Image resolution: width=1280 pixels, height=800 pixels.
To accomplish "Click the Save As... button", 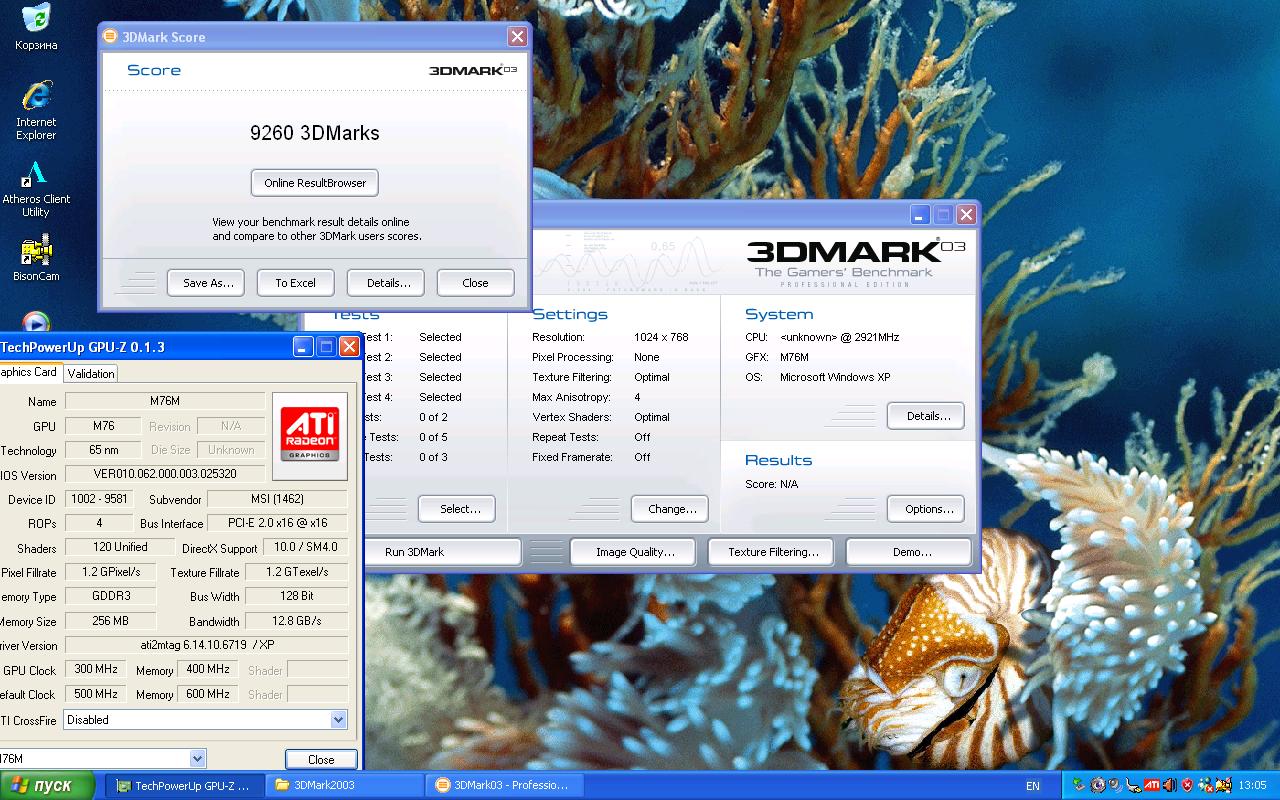I will pos(208,283).
